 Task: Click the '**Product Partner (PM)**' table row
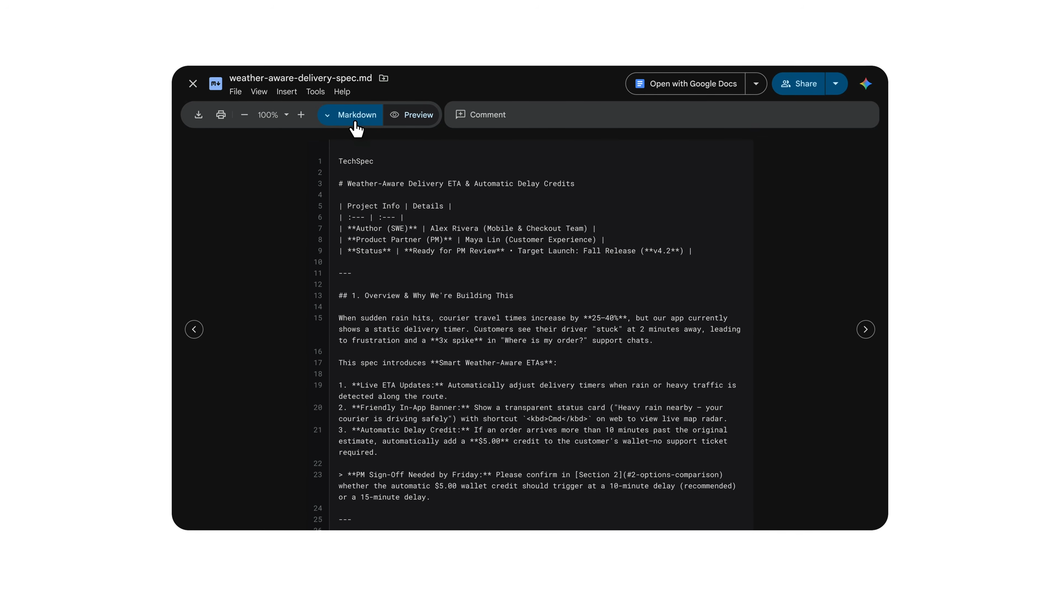(x=471, y=240)
